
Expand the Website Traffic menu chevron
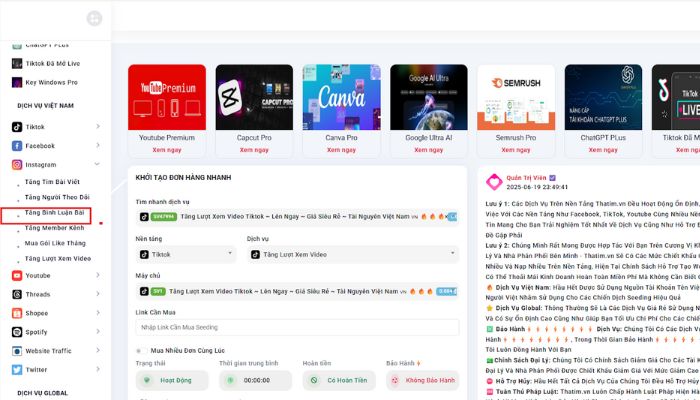tap(98, 350)
